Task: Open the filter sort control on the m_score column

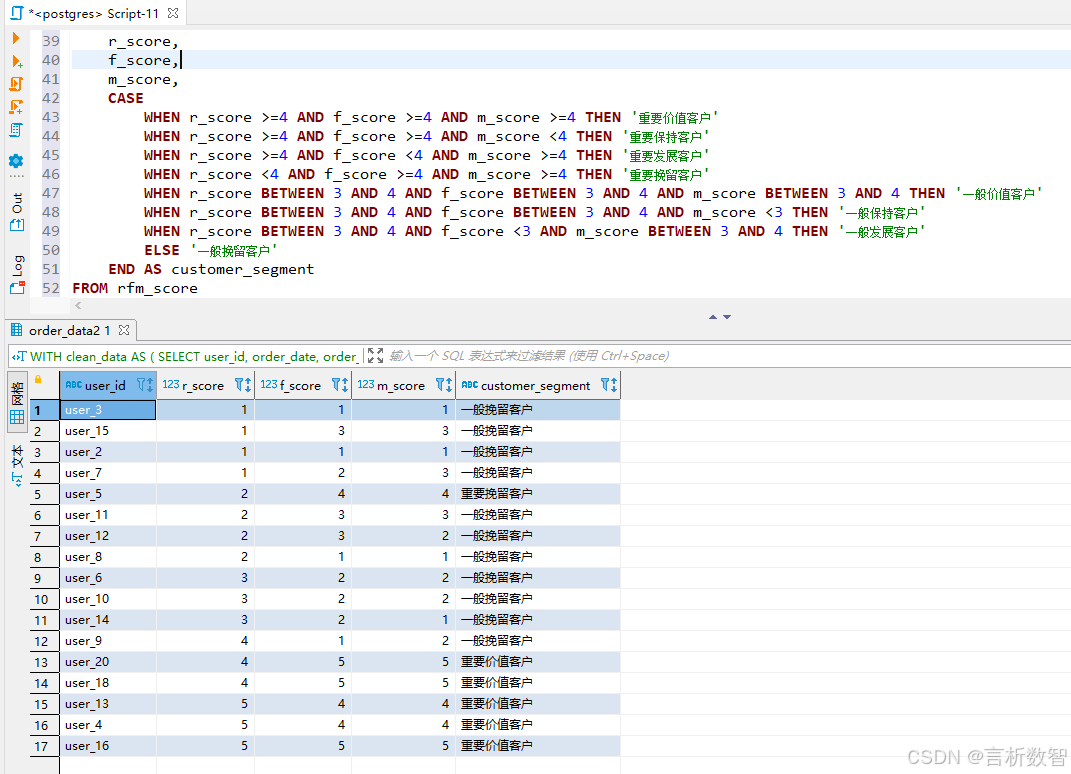Action: click(444, 385)
